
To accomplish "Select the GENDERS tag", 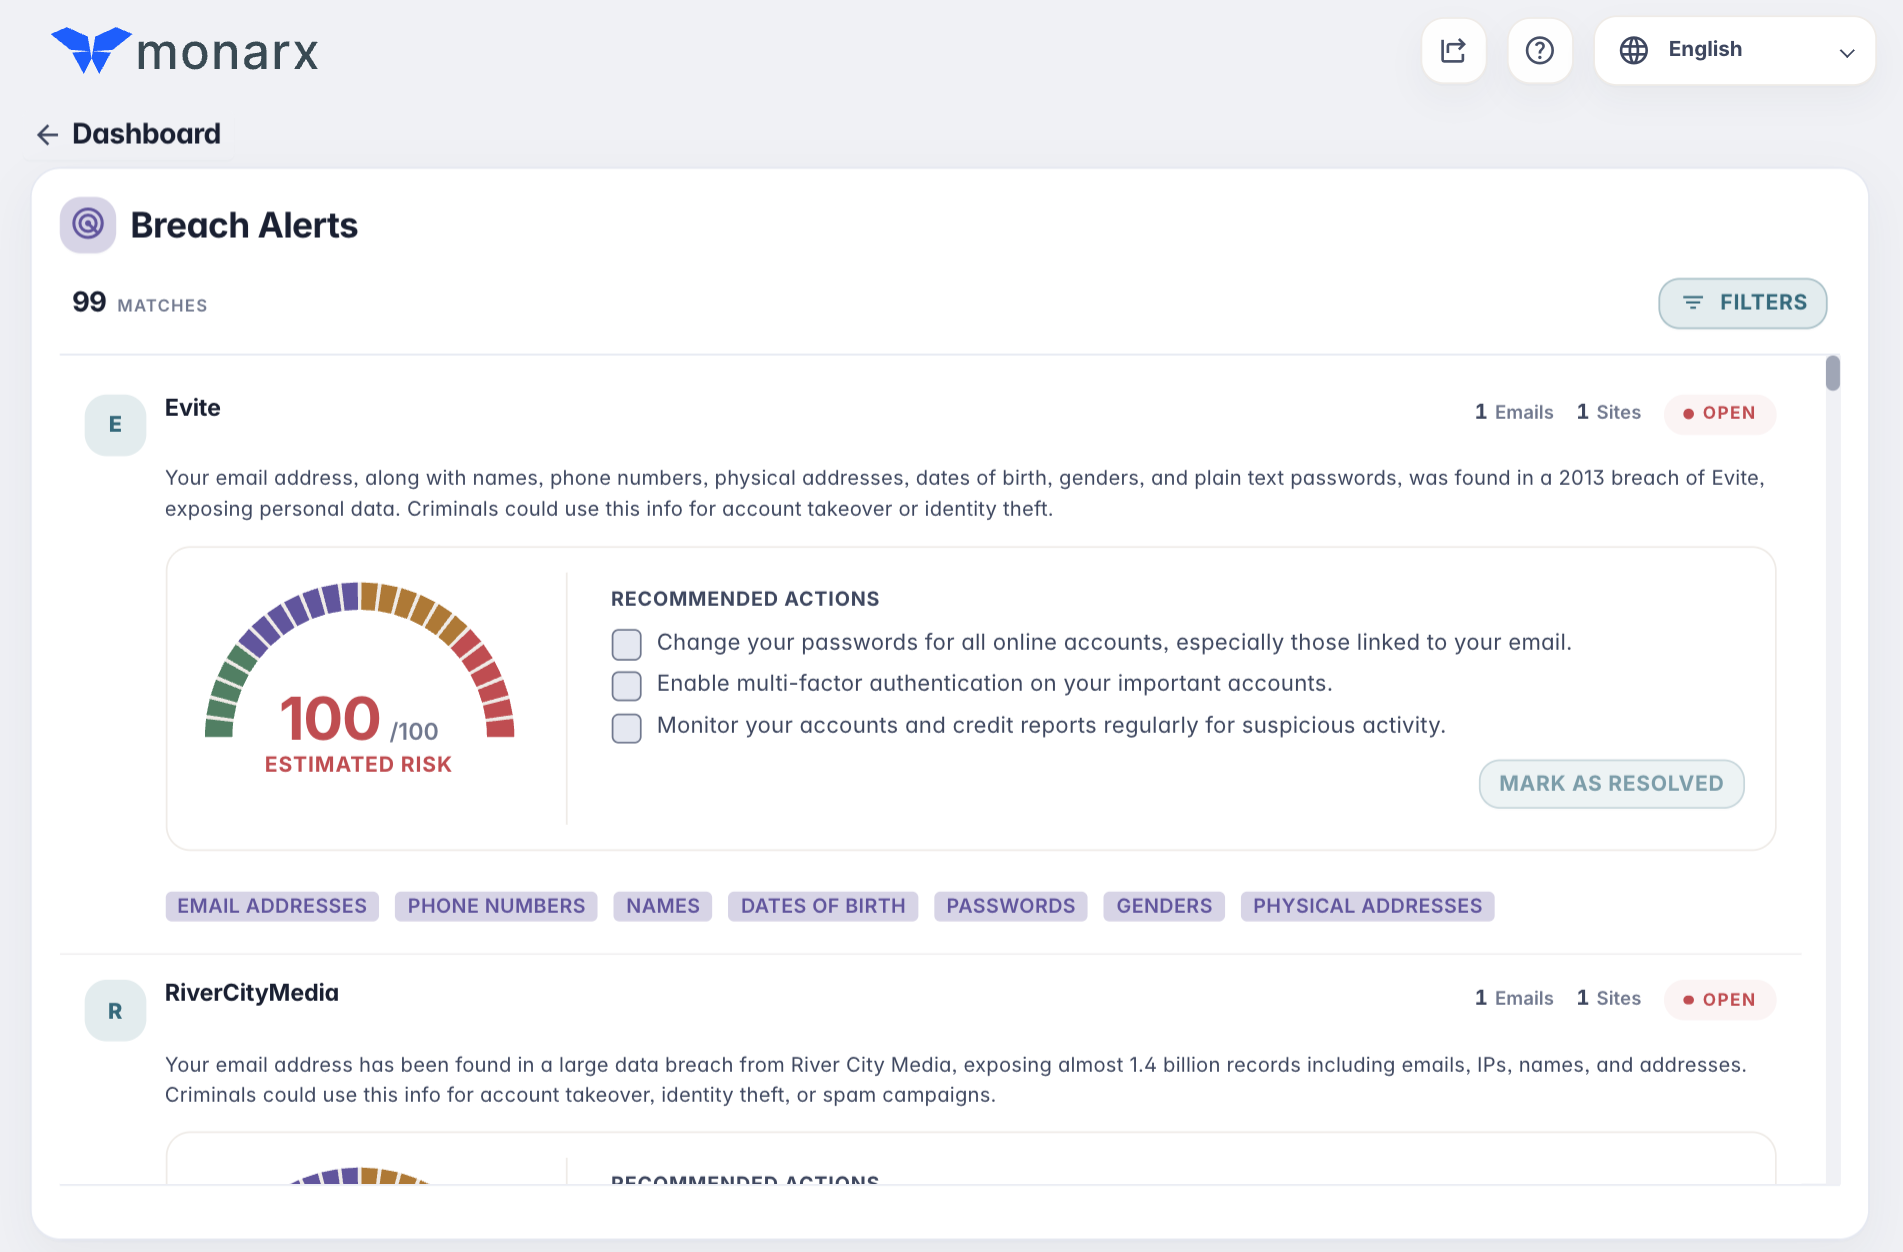I will point(1164,906).
